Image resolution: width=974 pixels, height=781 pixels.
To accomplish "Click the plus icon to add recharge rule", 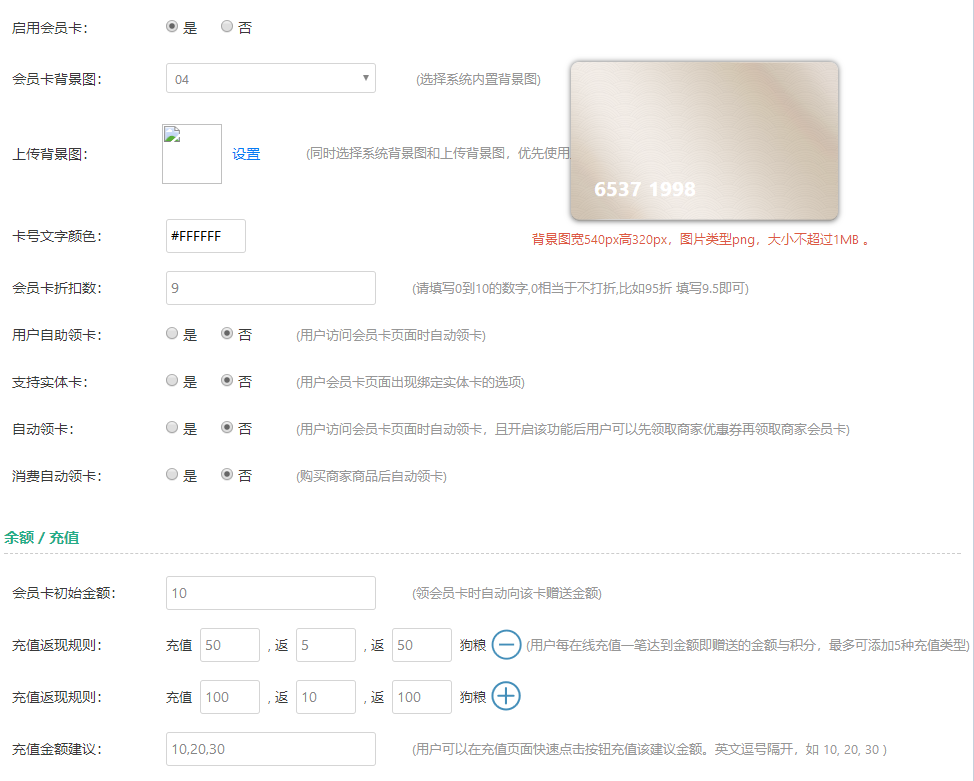I will click(506, 697).
